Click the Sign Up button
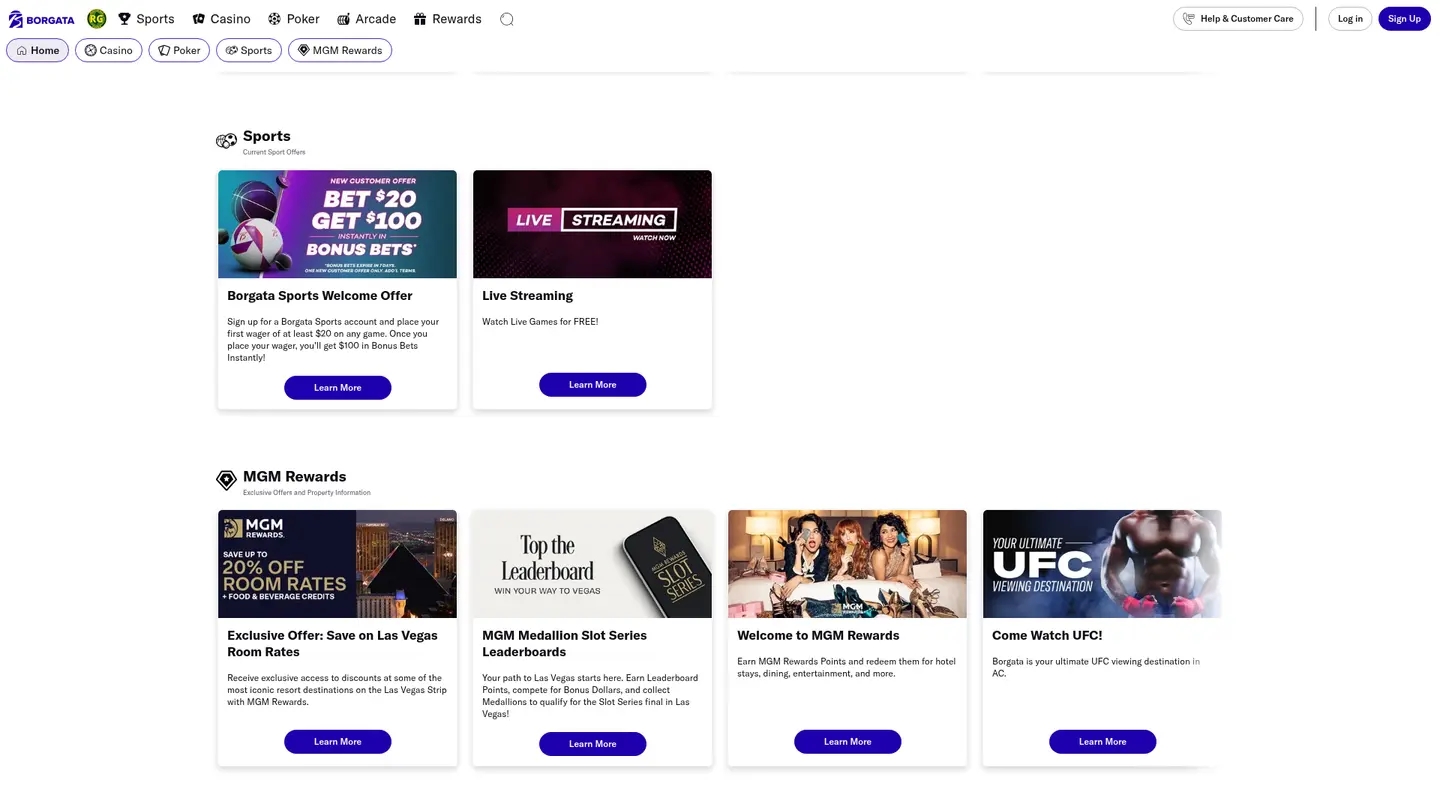 pyautogui.click(x=1404, y=19)
